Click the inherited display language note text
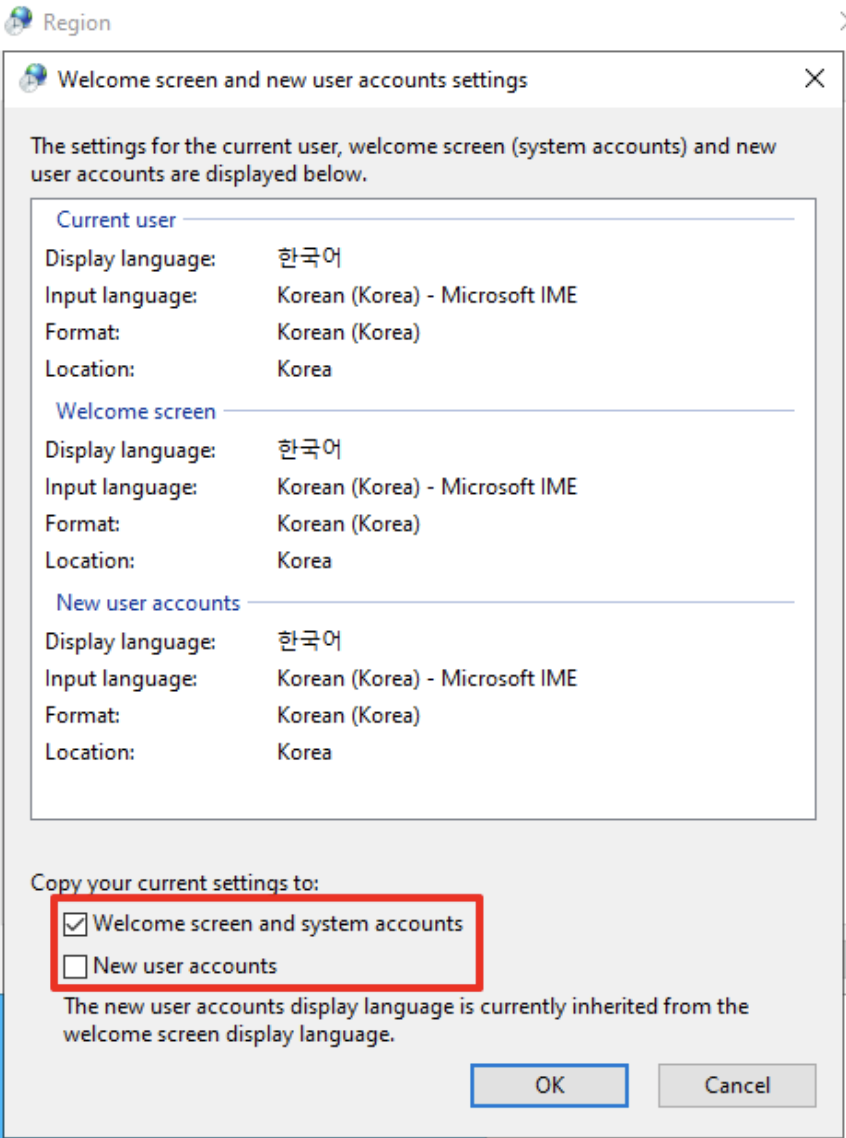 [x=406, y=1020]
